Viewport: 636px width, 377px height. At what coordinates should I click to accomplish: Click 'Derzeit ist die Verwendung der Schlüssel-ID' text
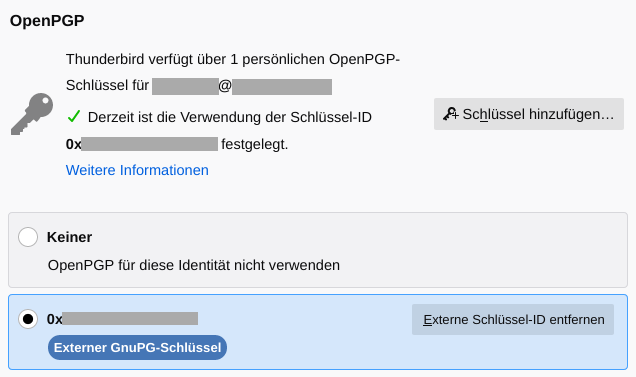tap(230, 117)
